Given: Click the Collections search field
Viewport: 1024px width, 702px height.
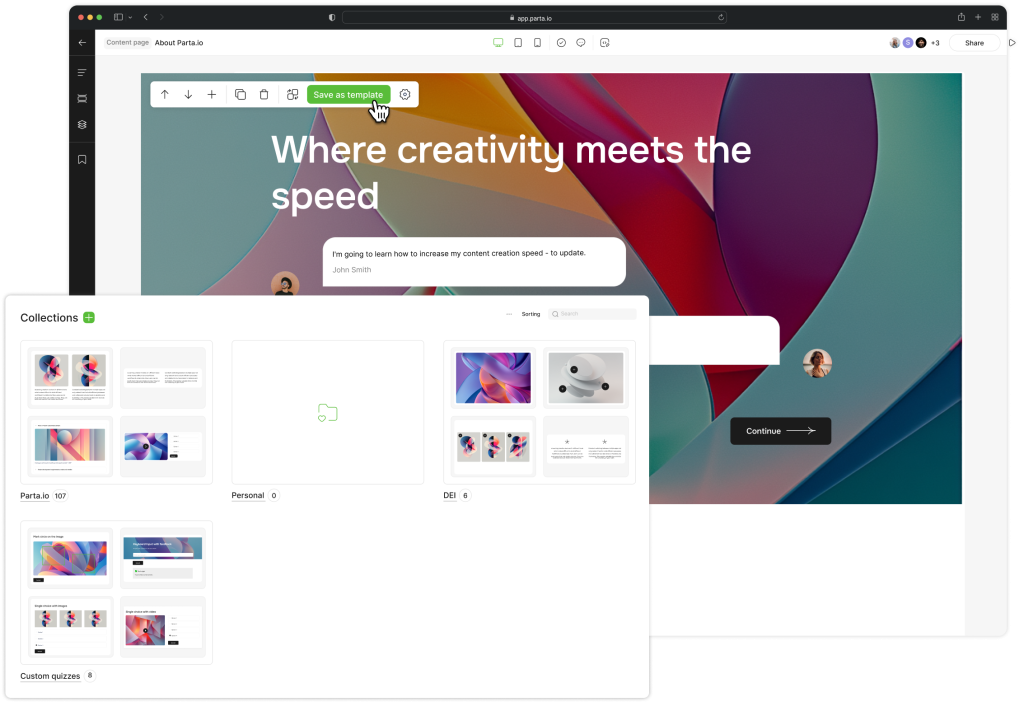Looking at the screenshot, I should pos(593,314).
